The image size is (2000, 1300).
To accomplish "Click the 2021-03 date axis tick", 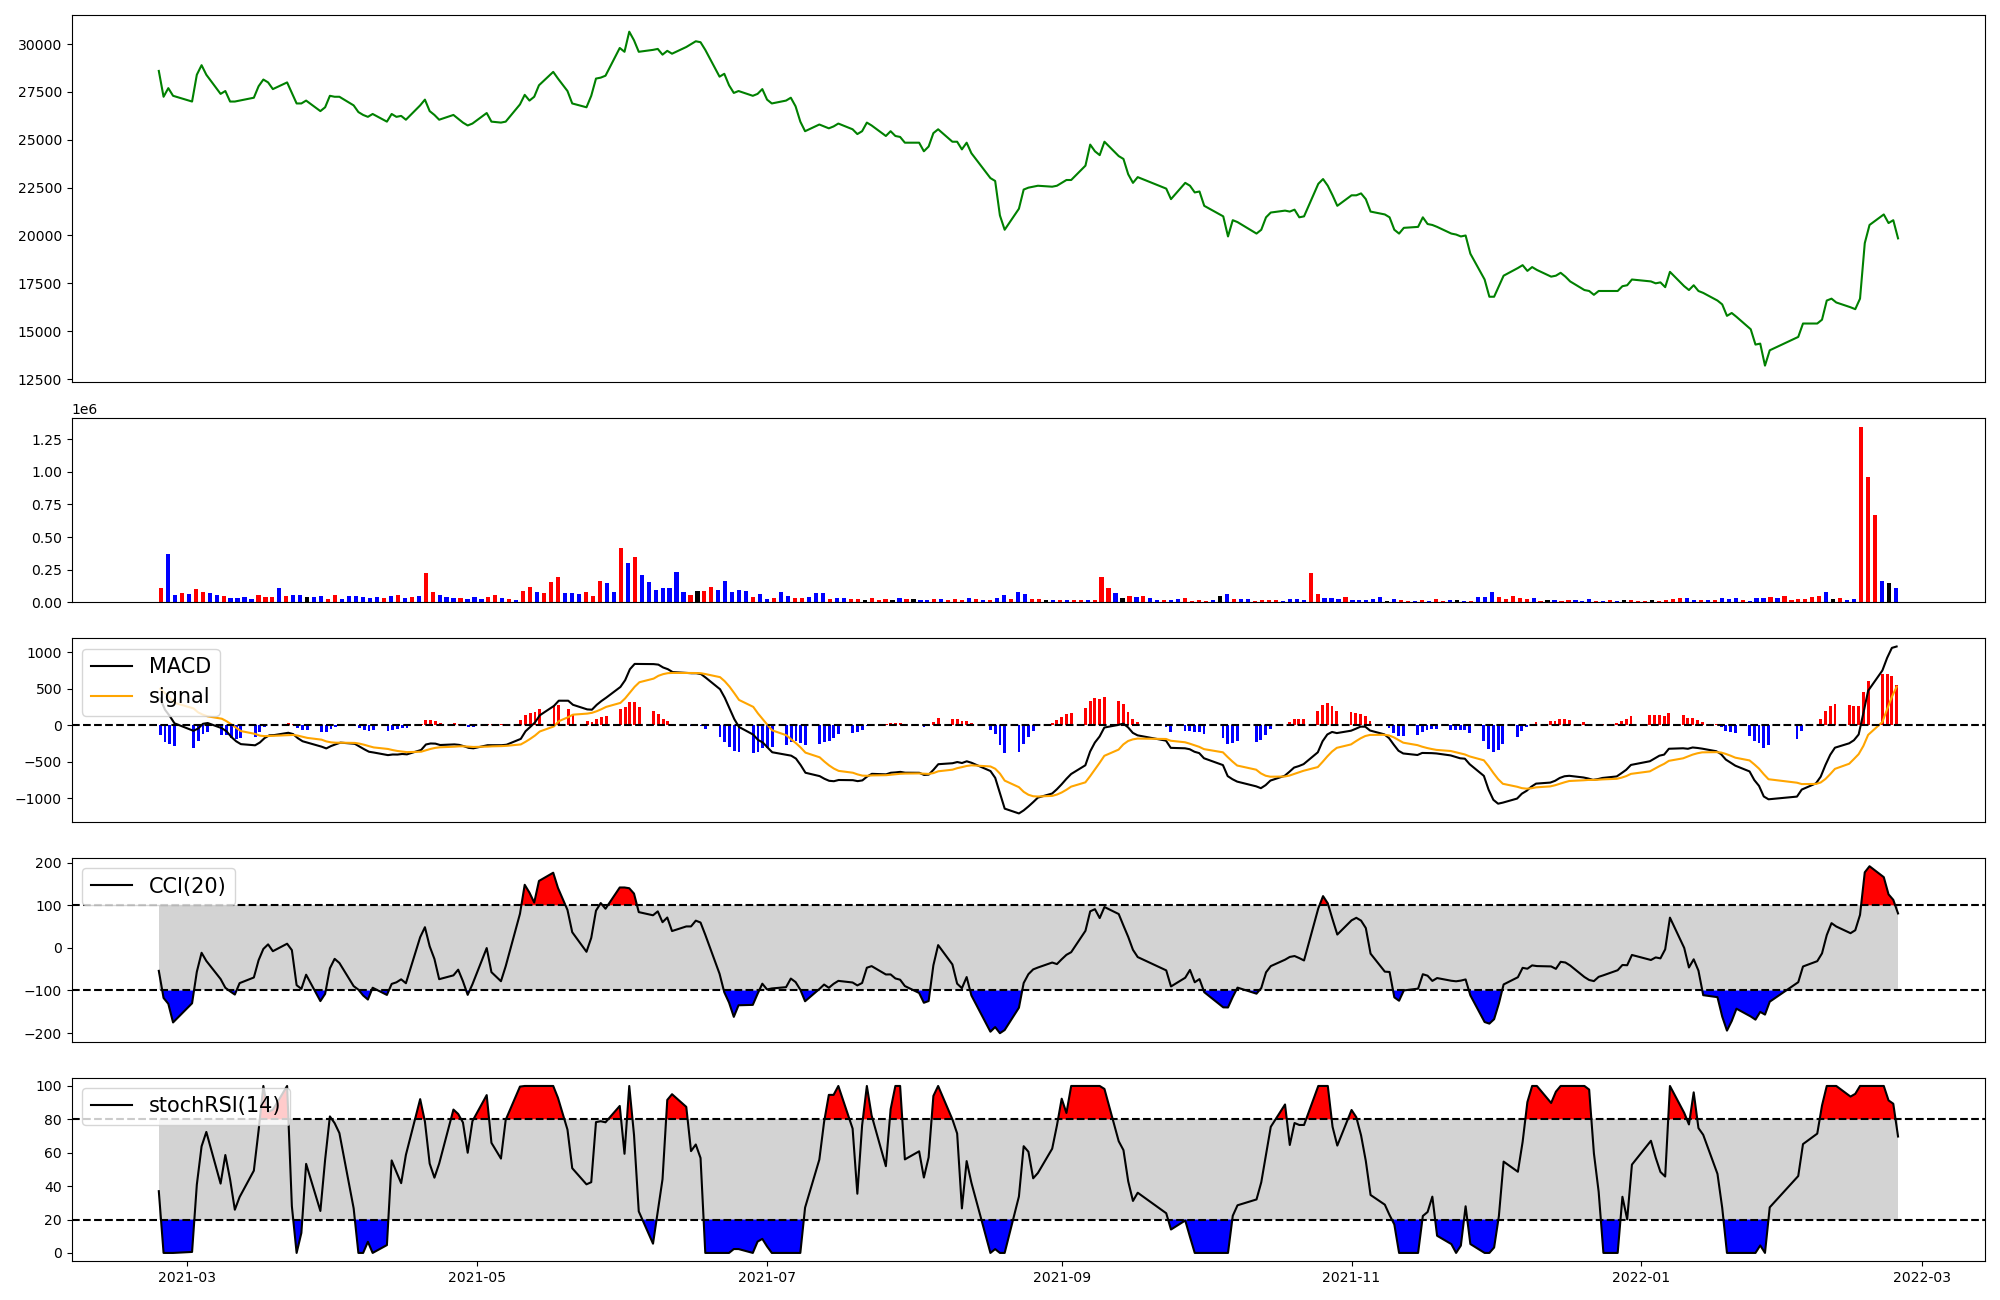I will point(187,1277).
